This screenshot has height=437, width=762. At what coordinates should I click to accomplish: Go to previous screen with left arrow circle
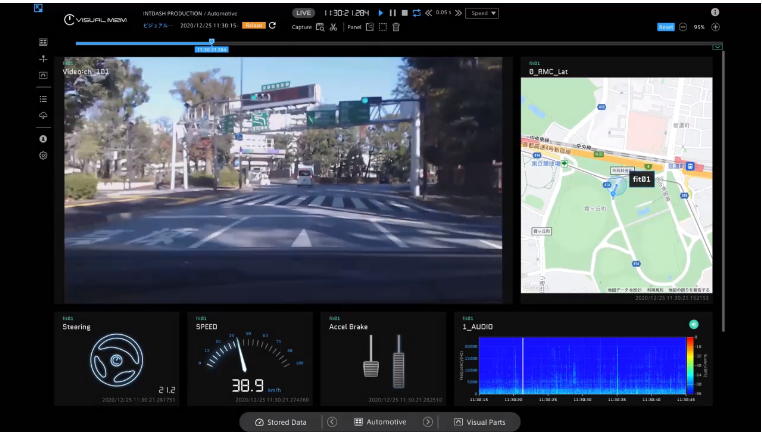[332, 422]
